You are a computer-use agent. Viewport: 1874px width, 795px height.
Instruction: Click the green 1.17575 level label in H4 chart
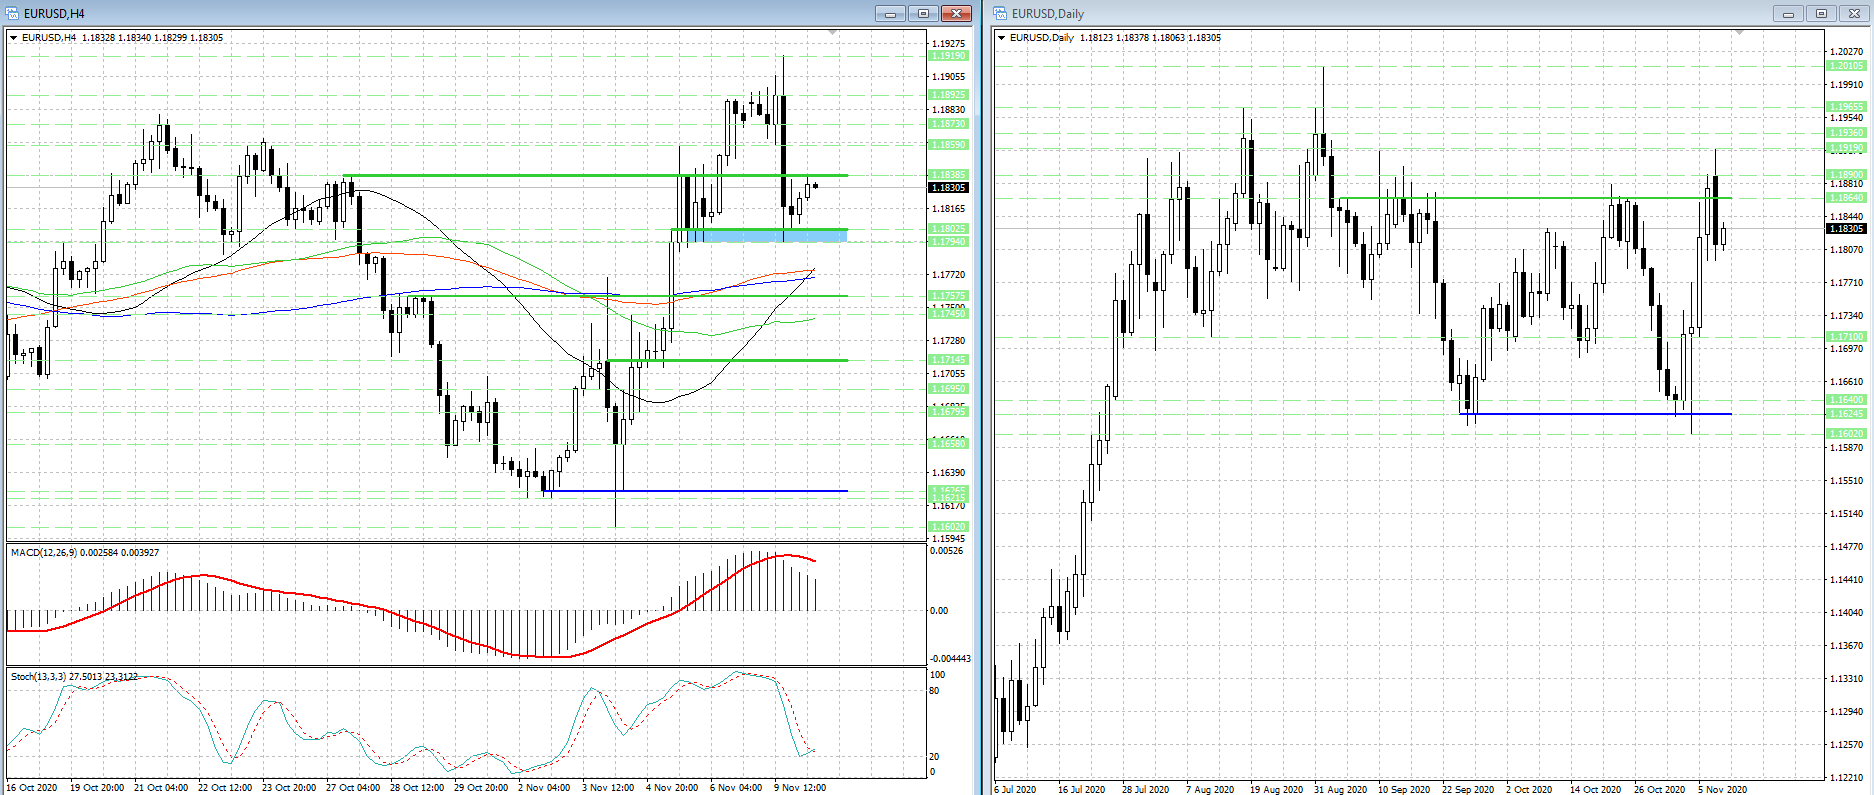coord(949,296)
